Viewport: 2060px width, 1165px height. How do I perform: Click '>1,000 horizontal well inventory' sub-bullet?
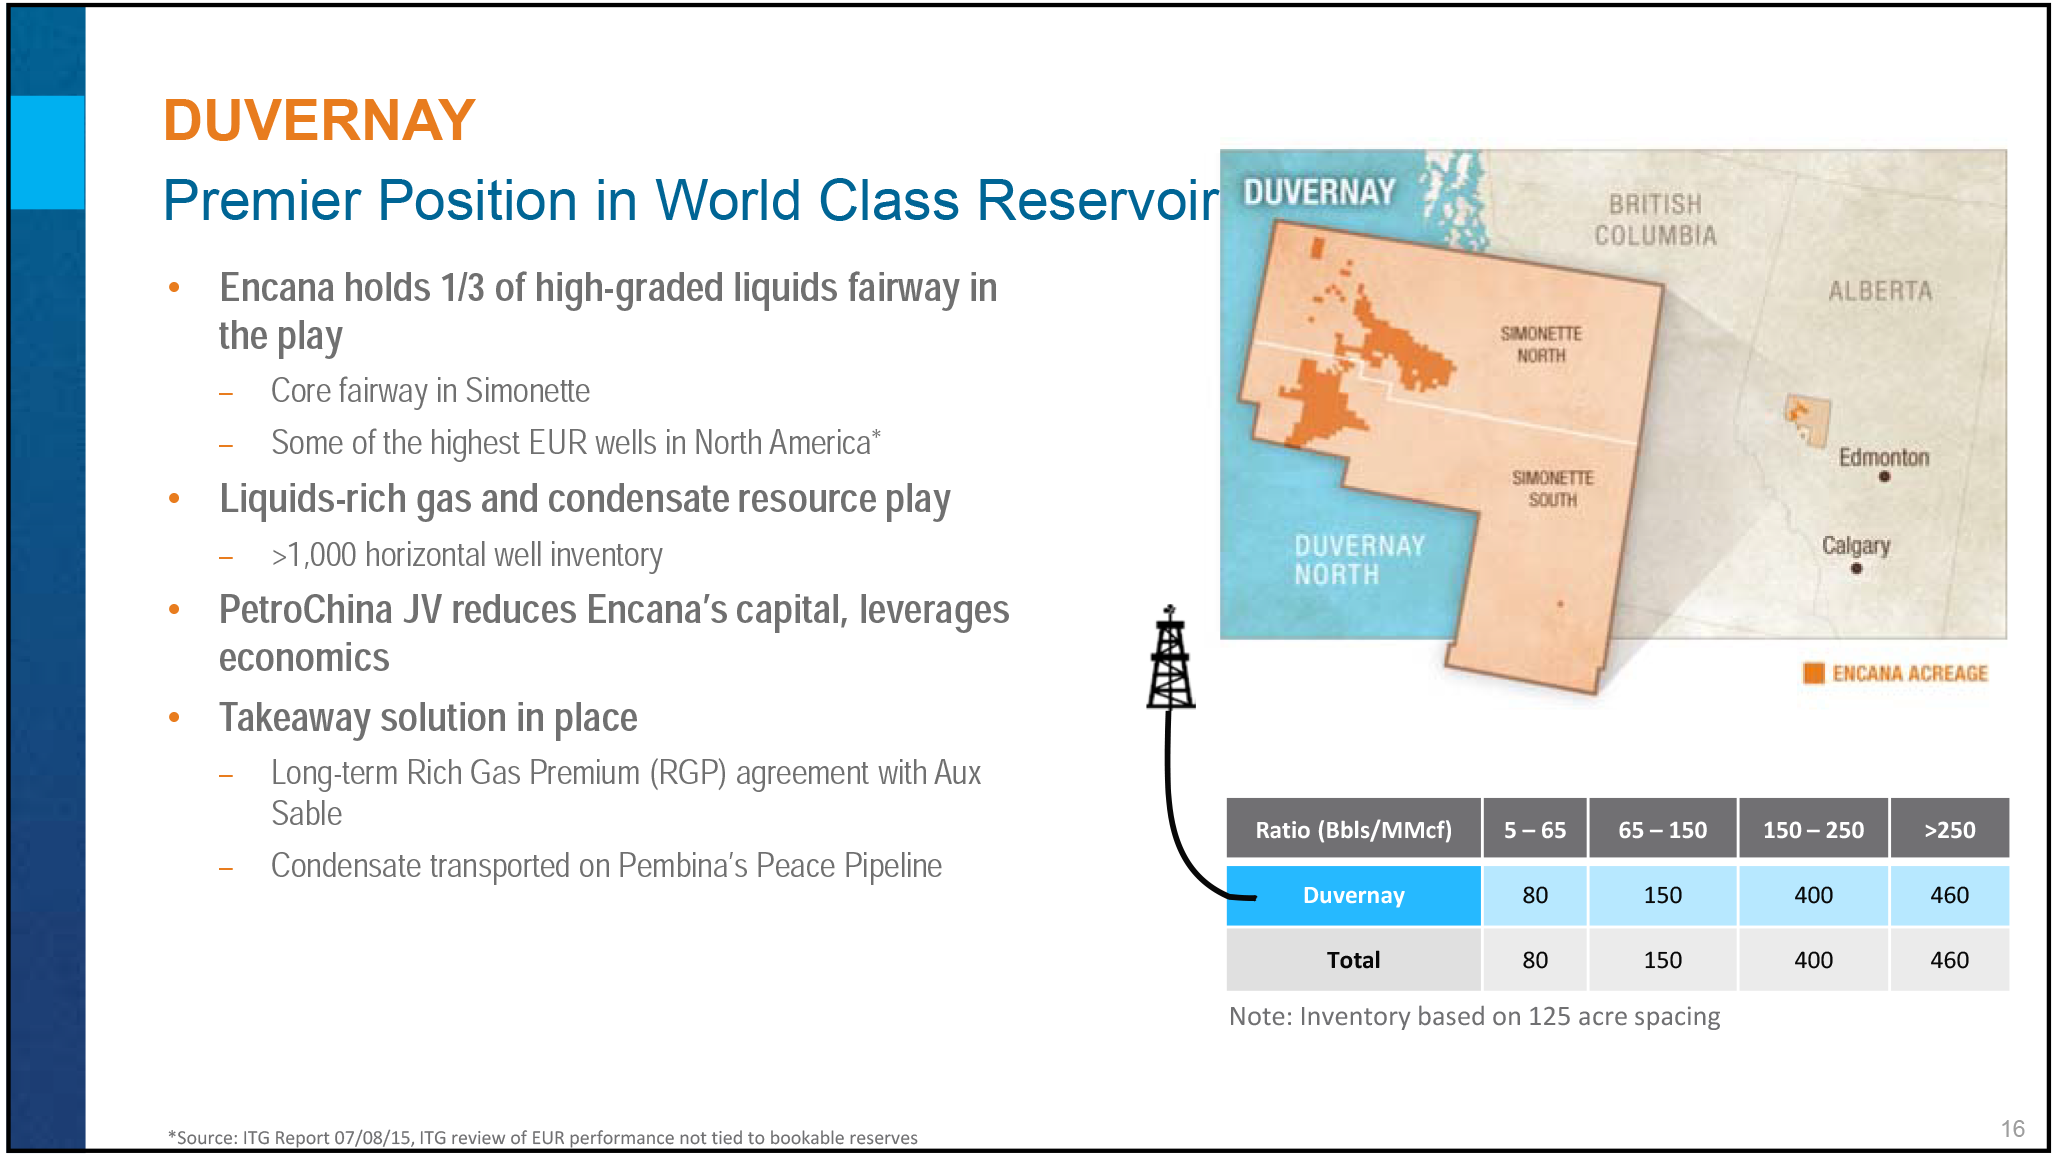point(467,554)
